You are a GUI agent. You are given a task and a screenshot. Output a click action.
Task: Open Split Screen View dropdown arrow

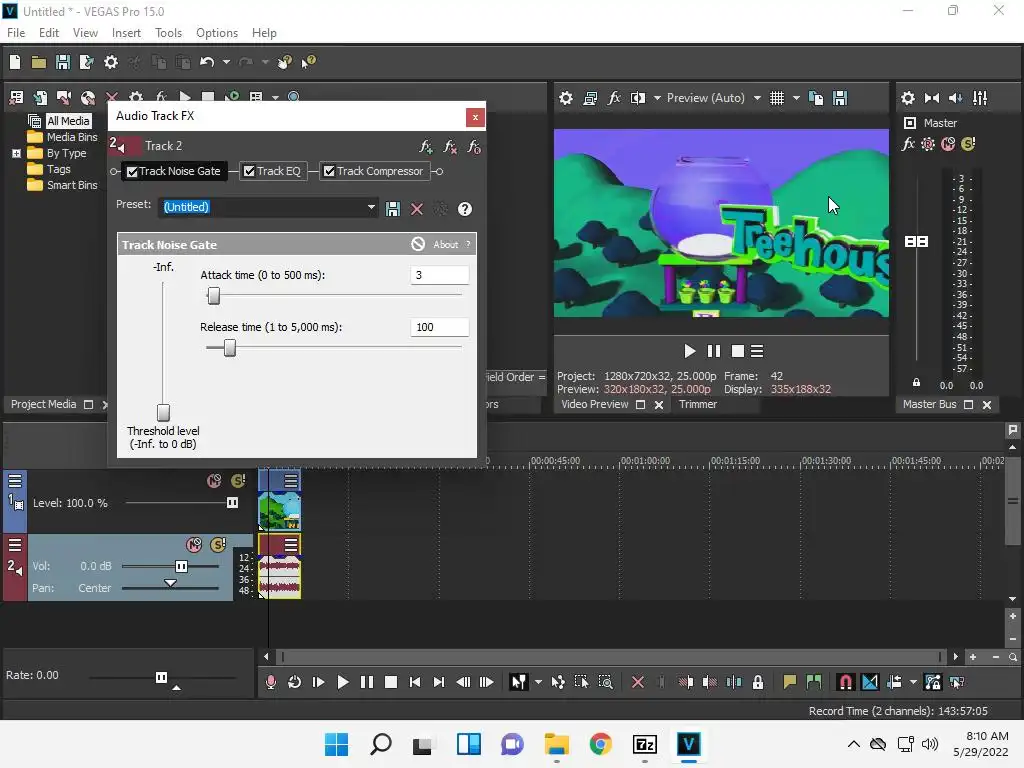coord(657,99)
